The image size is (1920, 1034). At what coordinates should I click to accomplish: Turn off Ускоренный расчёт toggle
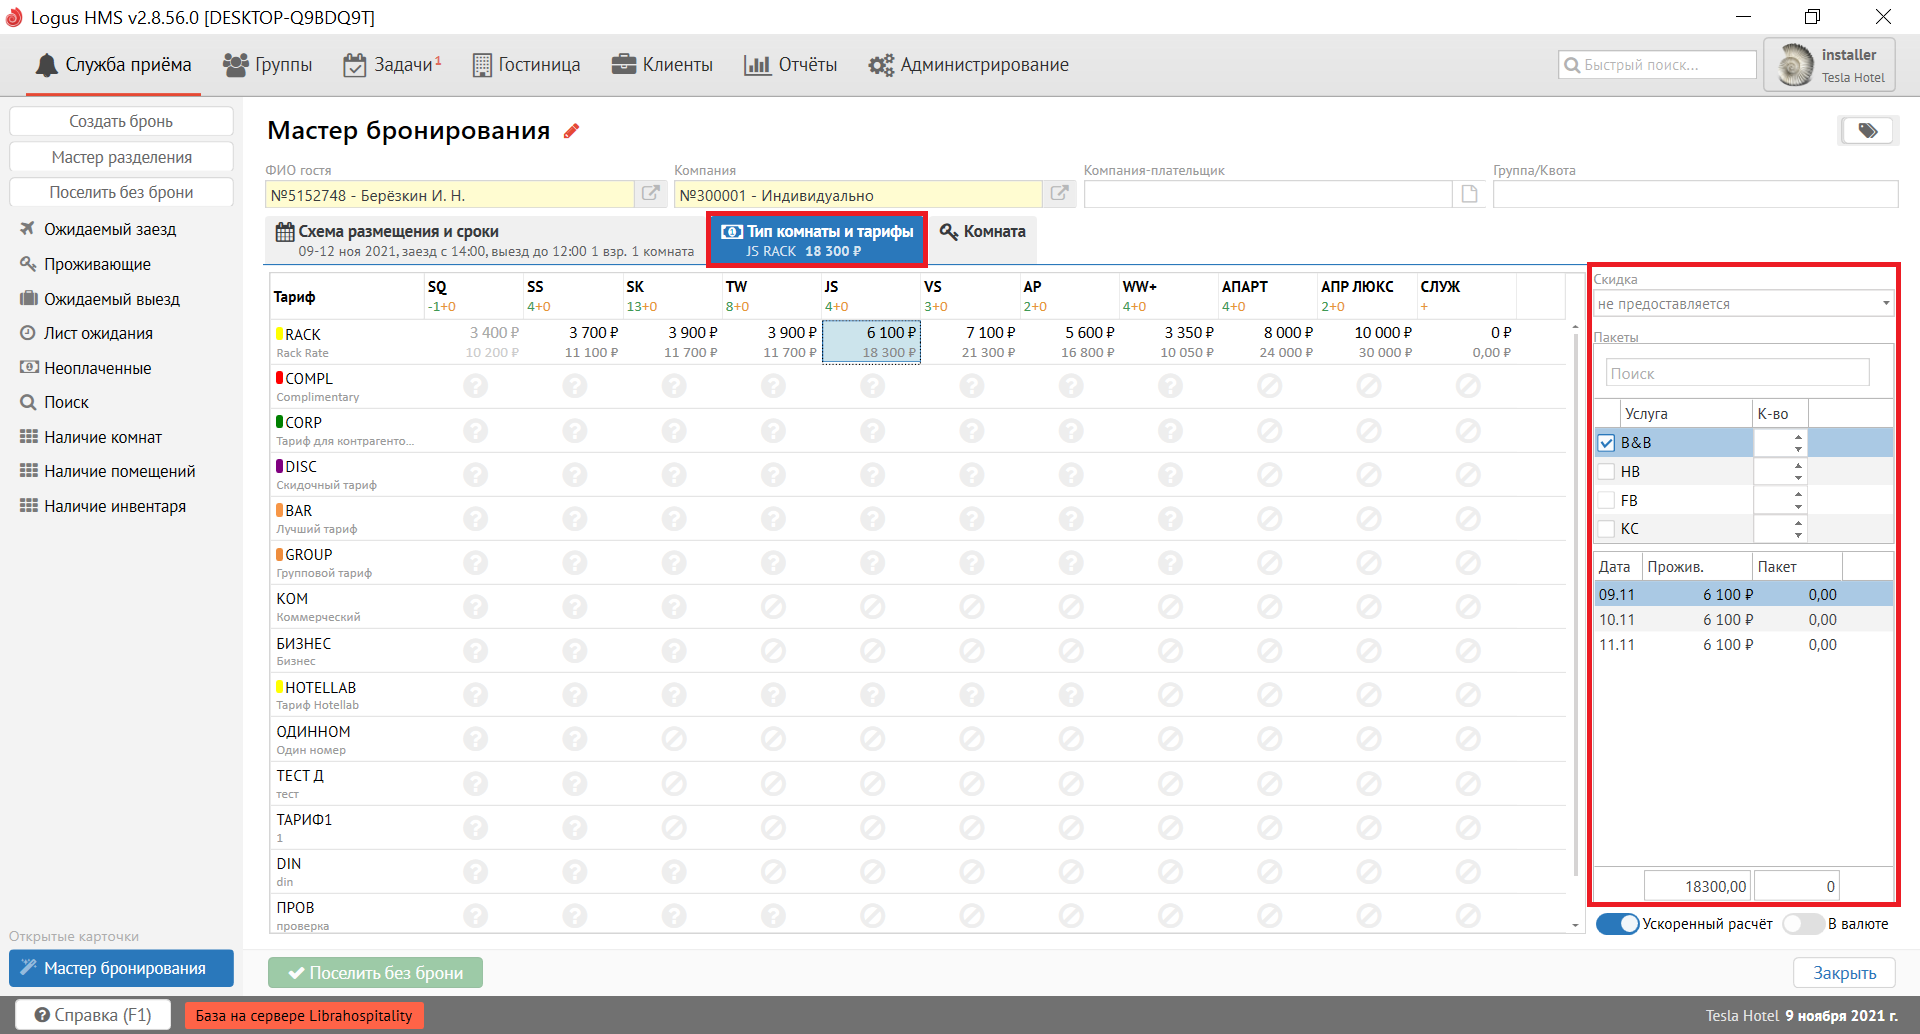pos(1617,924)
